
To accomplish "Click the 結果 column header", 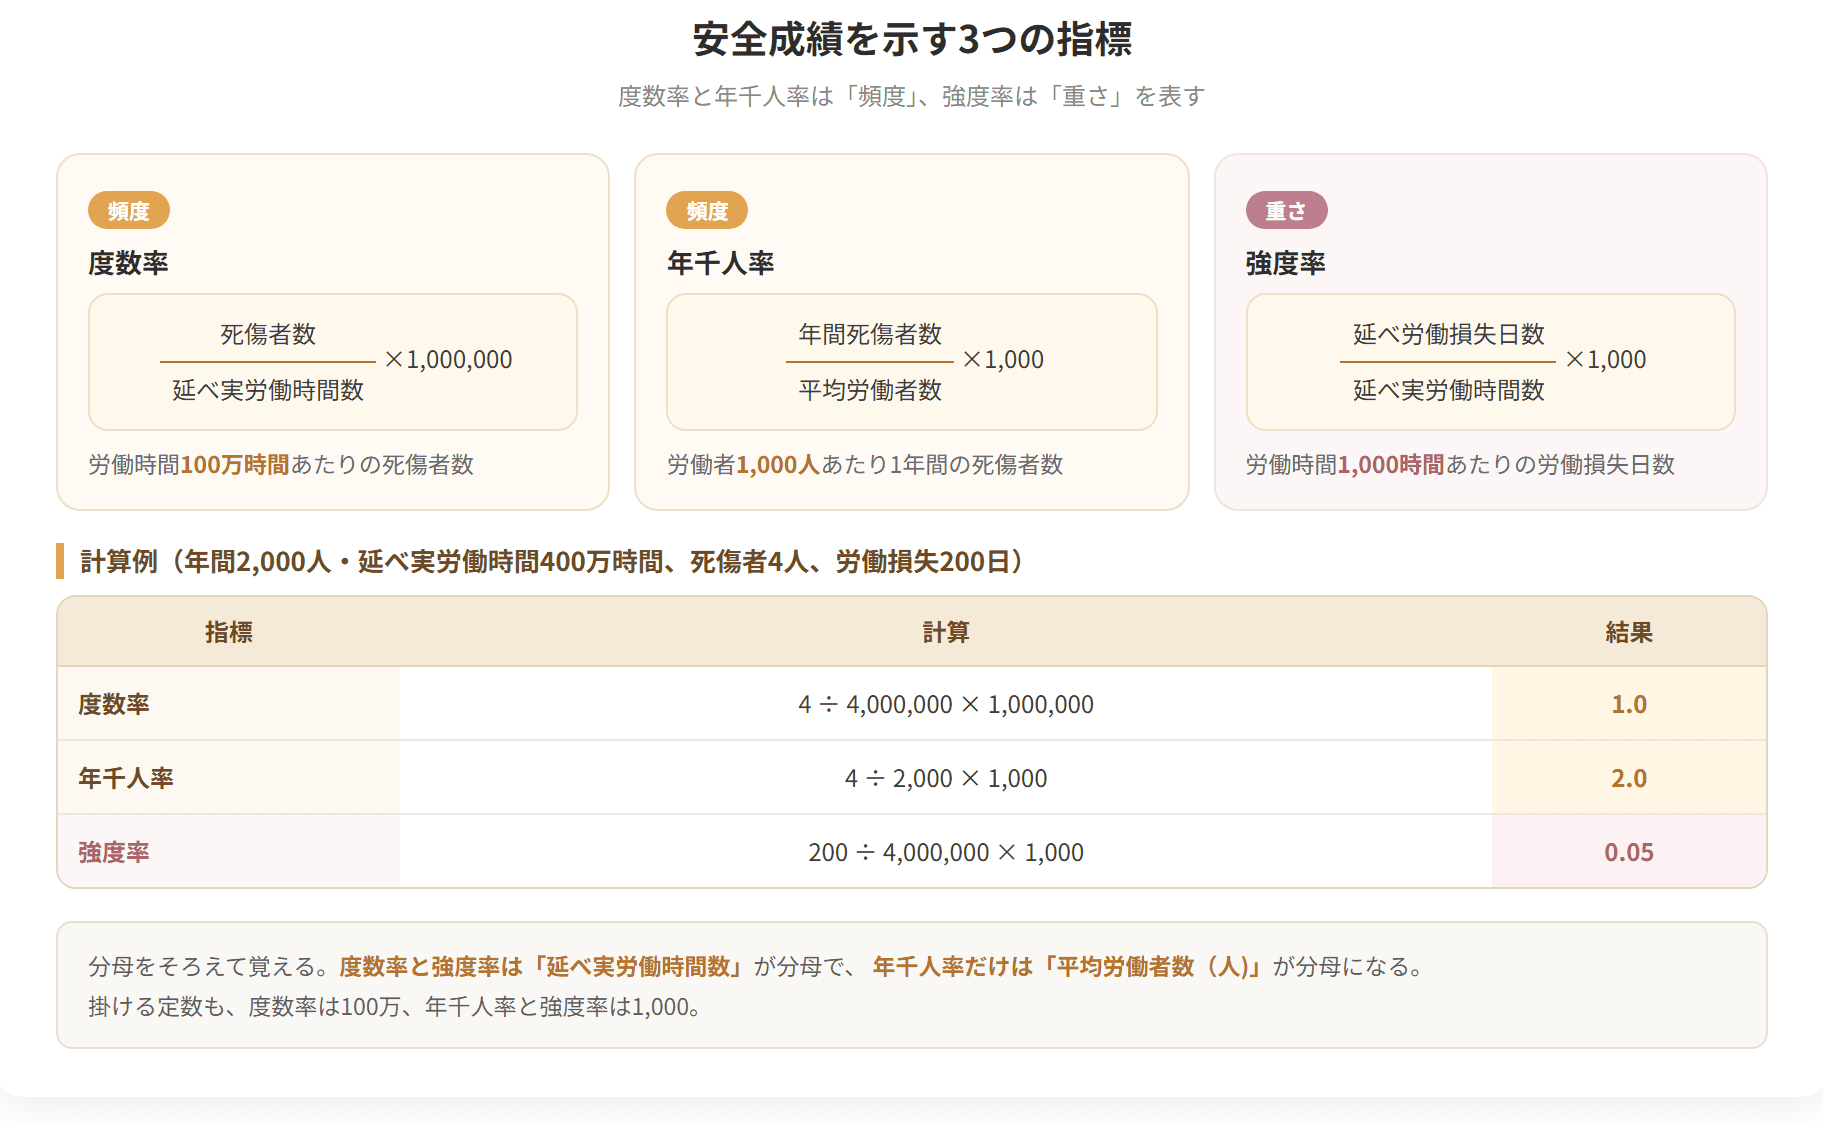I will pos(1629,632).
